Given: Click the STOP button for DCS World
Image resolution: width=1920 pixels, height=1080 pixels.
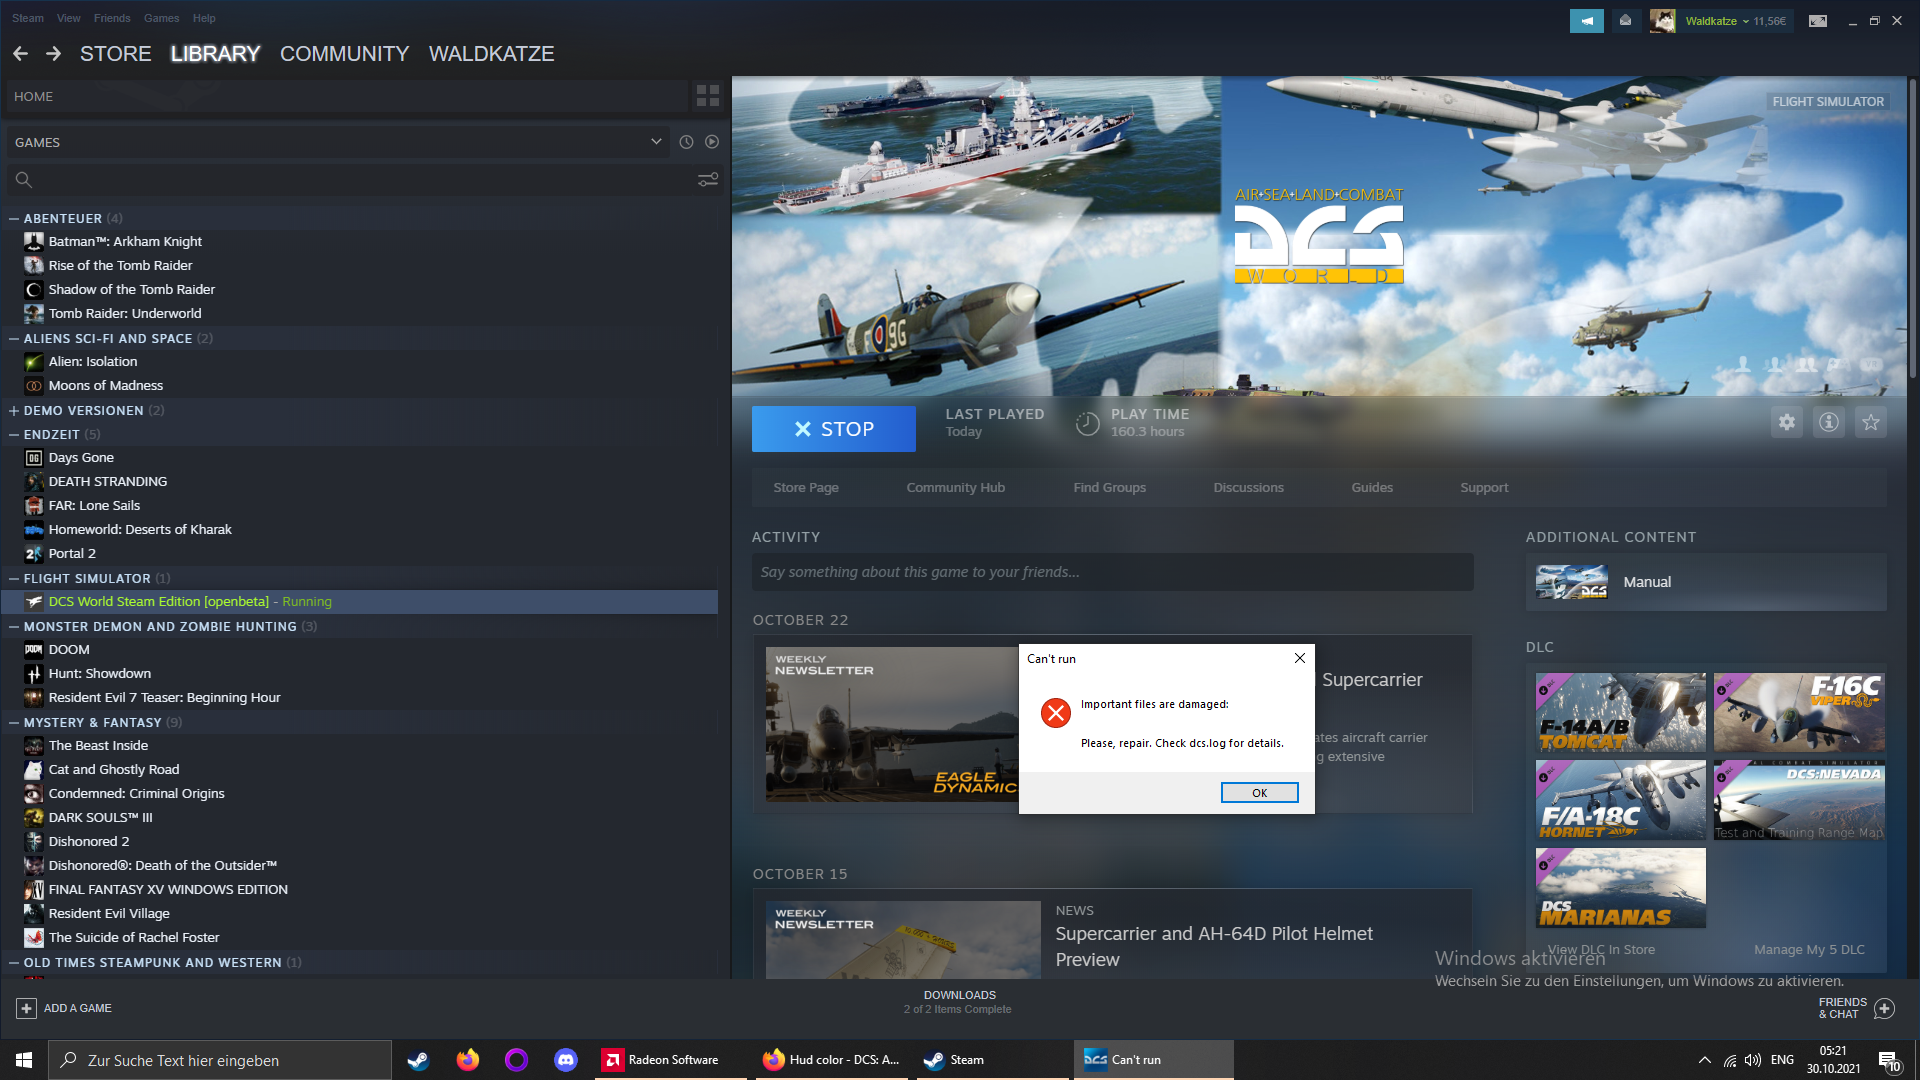Looking at the screenshot, I should pyautogui.click(x=834, y=429).
